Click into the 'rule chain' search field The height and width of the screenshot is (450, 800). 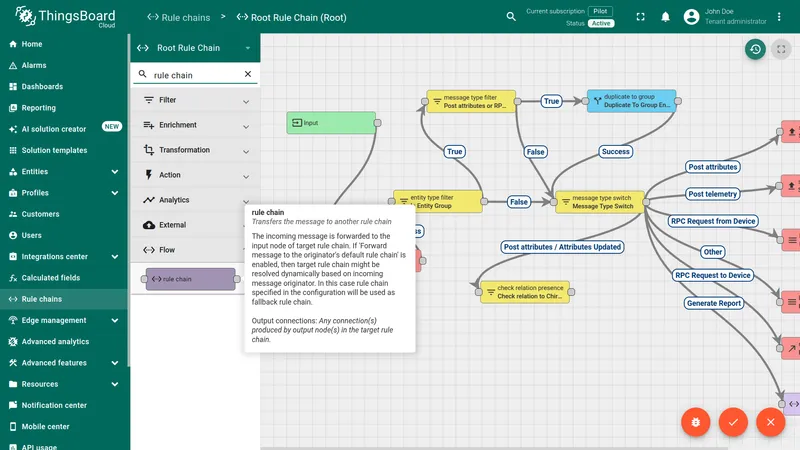pos(195,75)
